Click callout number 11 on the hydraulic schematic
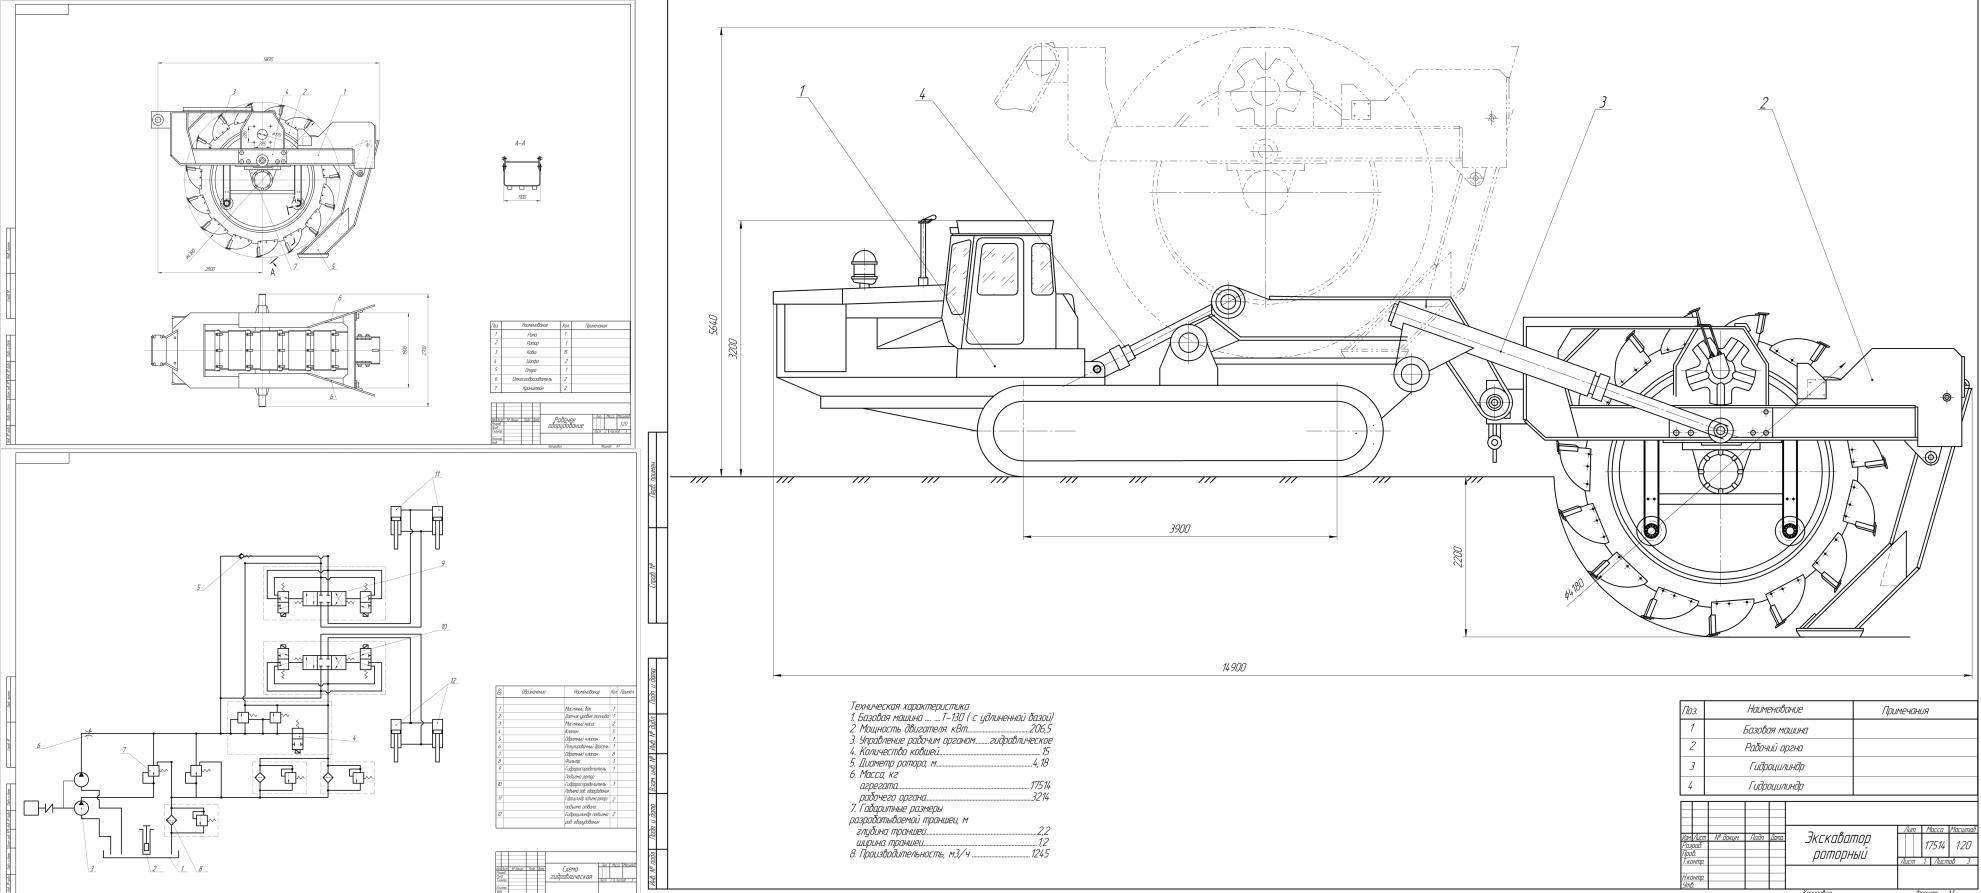 point(437,474)
